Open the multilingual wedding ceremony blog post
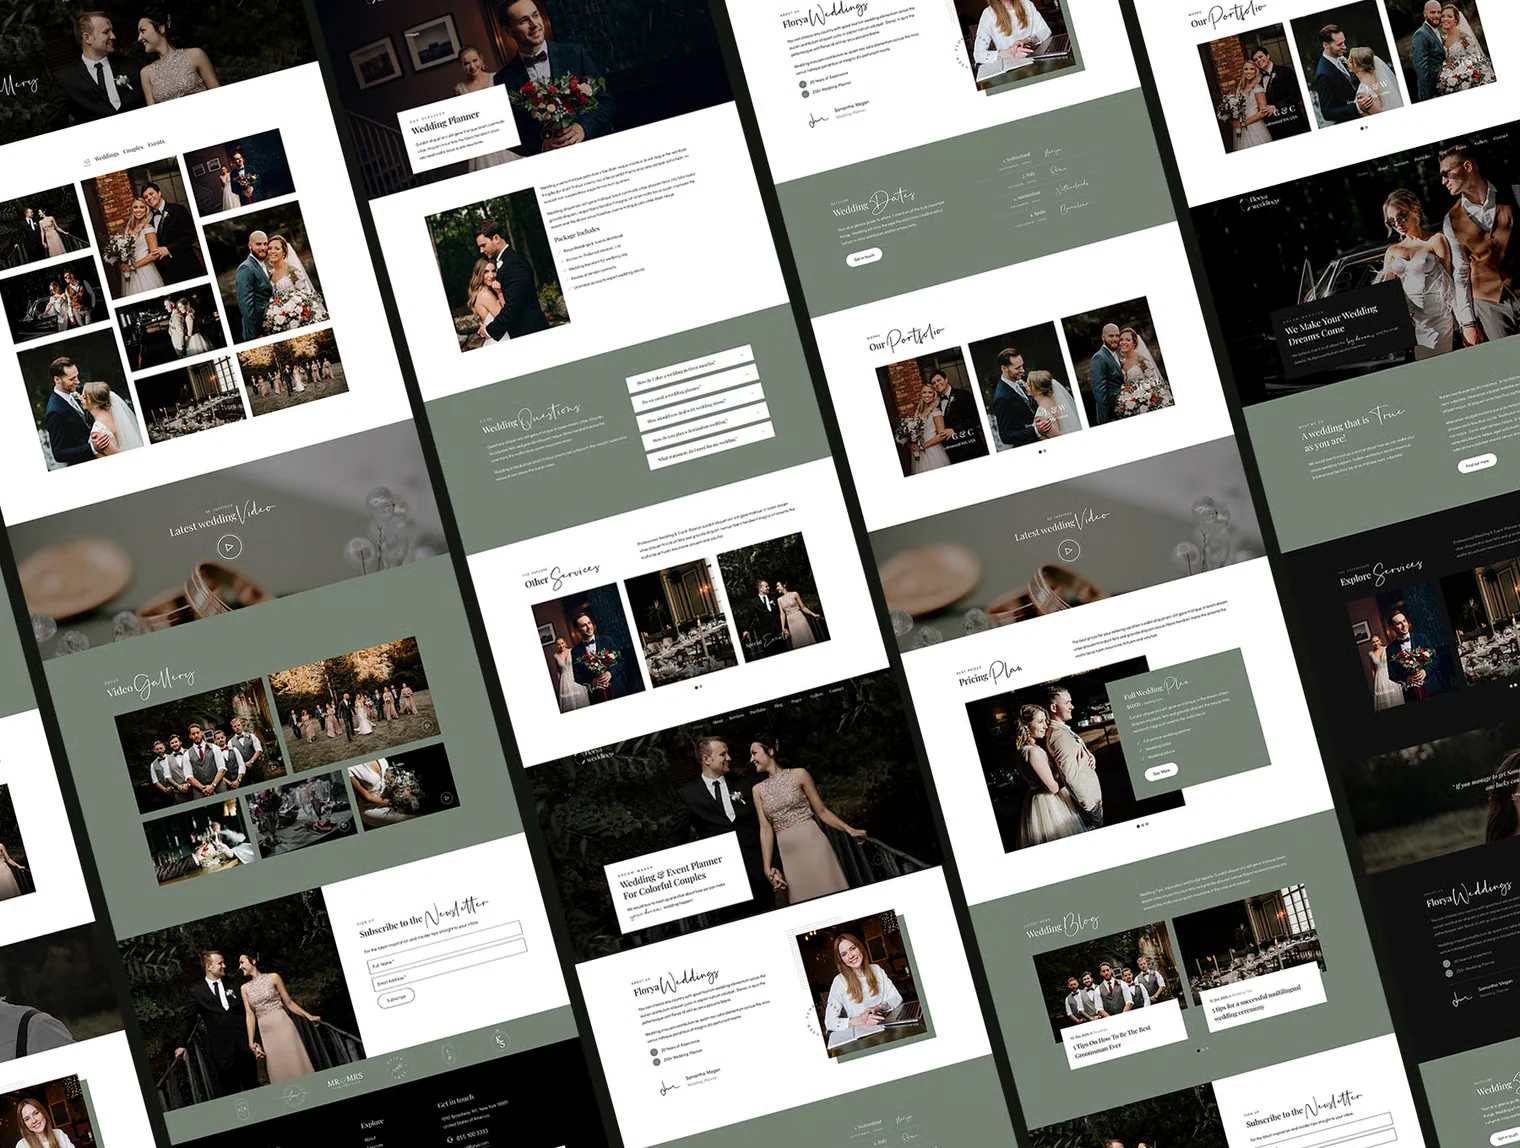The image size is (1520, 1148). coord(1256,1002)
